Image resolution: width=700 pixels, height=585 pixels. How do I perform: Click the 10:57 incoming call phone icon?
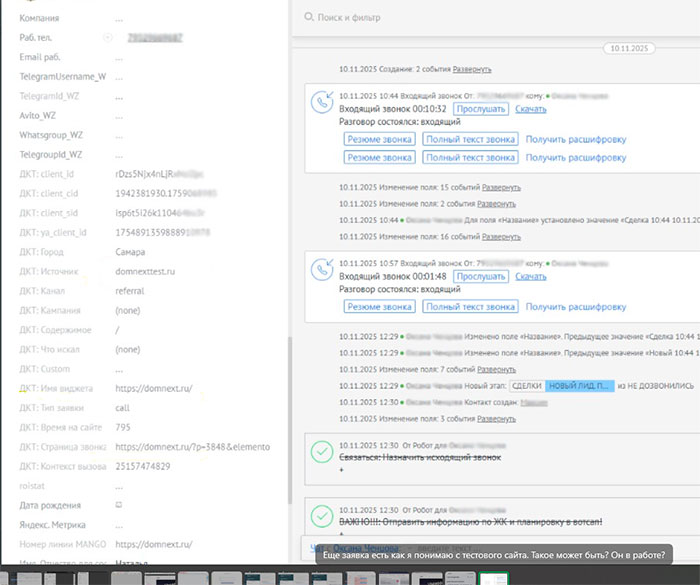pyautogui.click(x=322, y=270)
